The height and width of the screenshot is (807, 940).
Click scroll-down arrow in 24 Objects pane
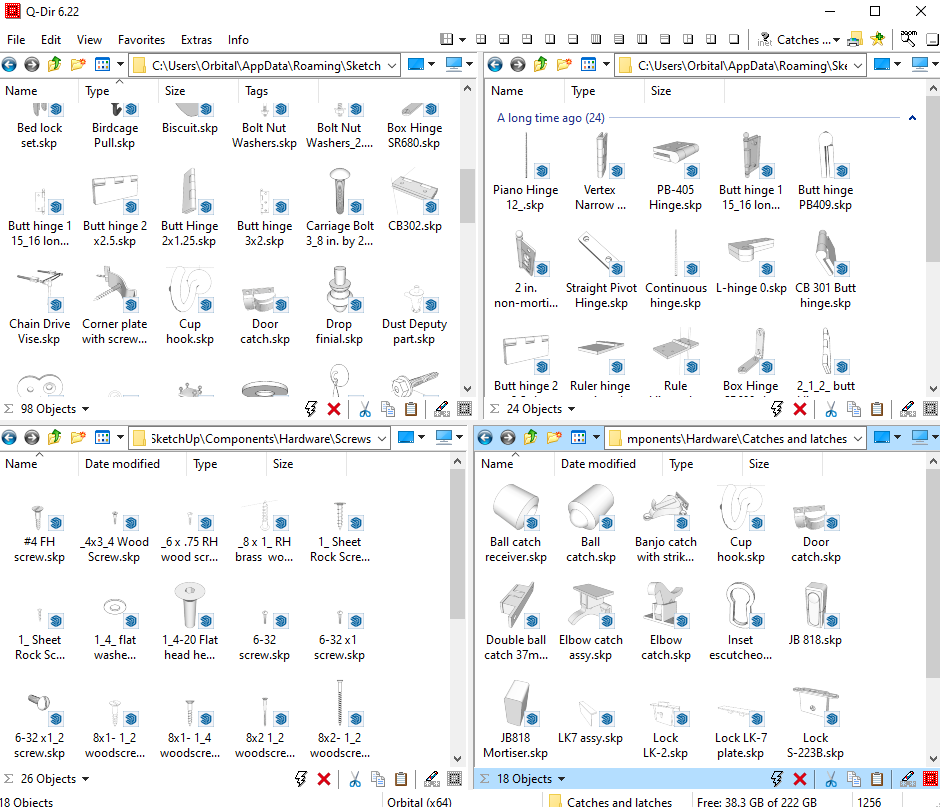pyautogui.click(x=933, y=389)
